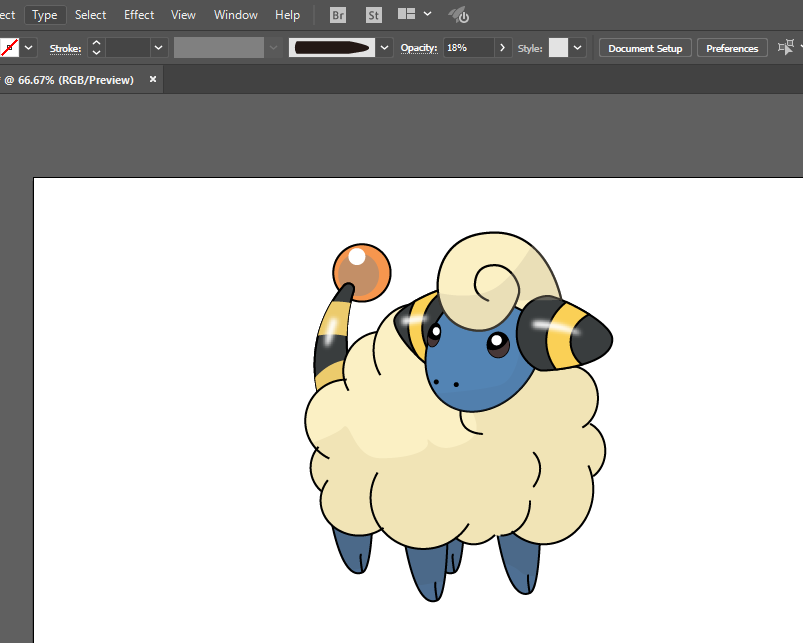This screenshot has height=643, width=803.
Task: Open the Effect menu
Action: 139,15
